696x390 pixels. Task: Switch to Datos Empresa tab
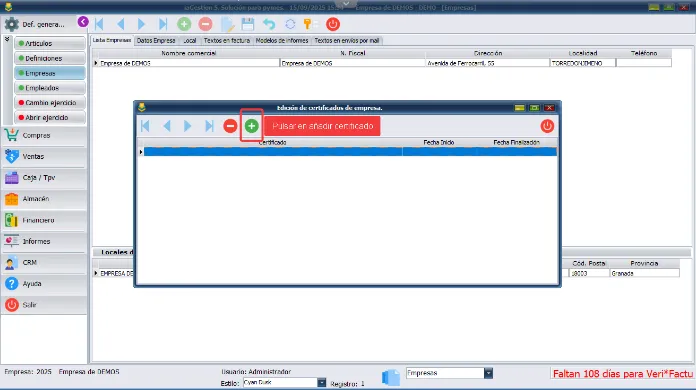tap(156, 40)
